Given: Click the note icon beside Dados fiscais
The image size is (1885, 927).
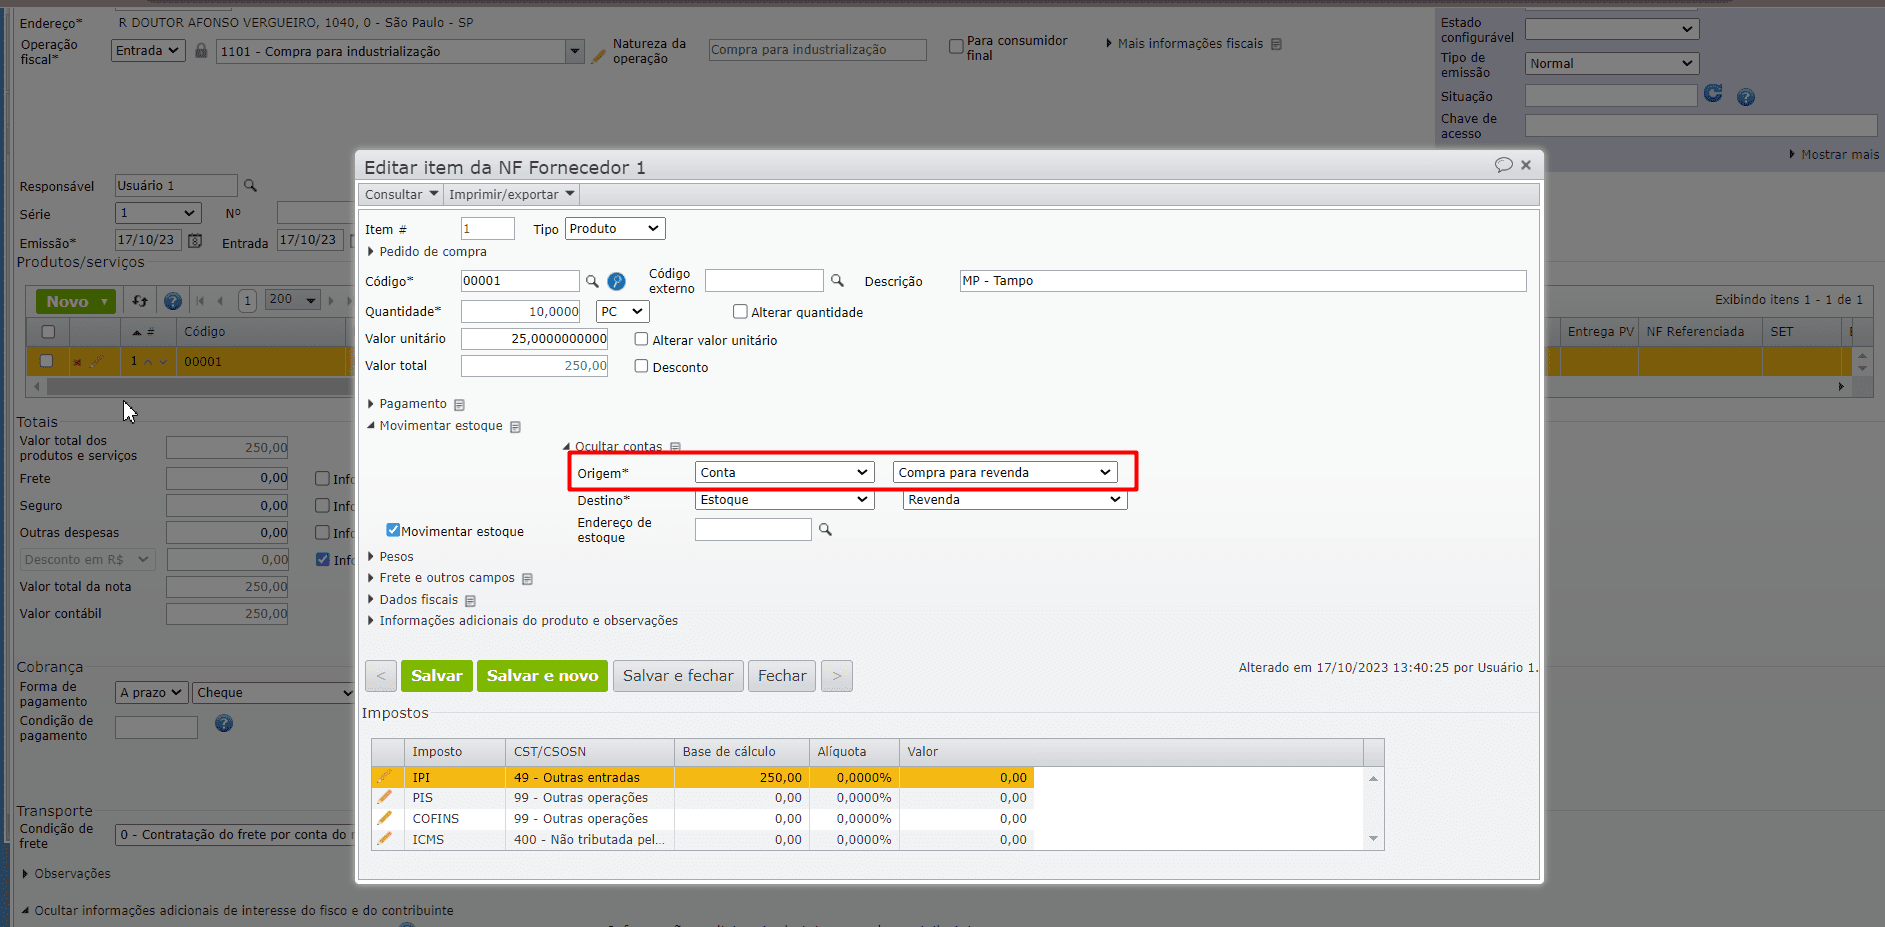Looking at the screenshot, I should tap(470, 601).
